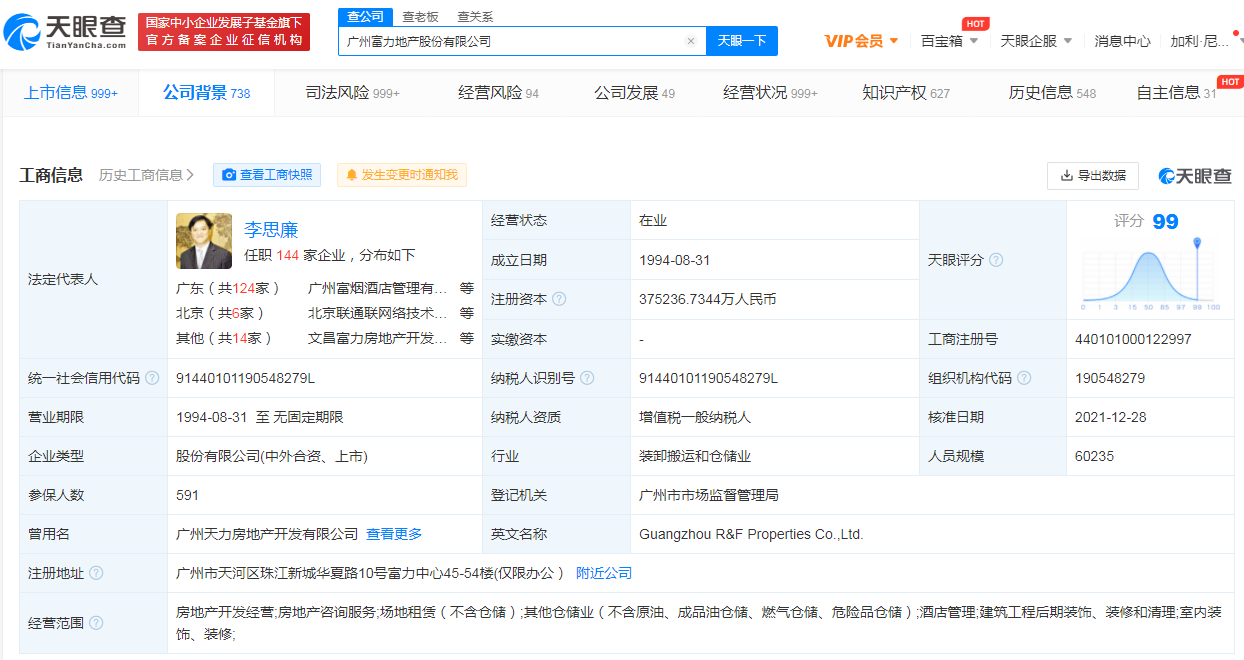1244x660 pixels.
Task: Switch to the 司法风险 tab
Action: tap(352, 93)
